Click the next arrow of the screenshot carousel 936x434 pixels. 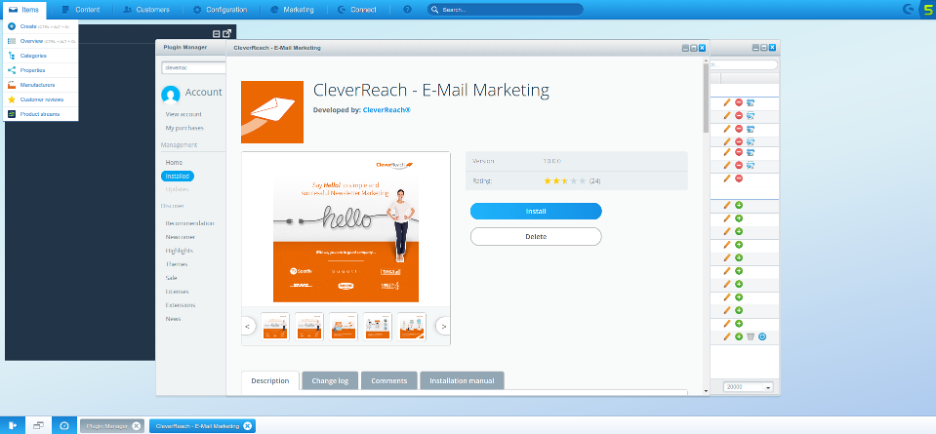coord(443,327)
